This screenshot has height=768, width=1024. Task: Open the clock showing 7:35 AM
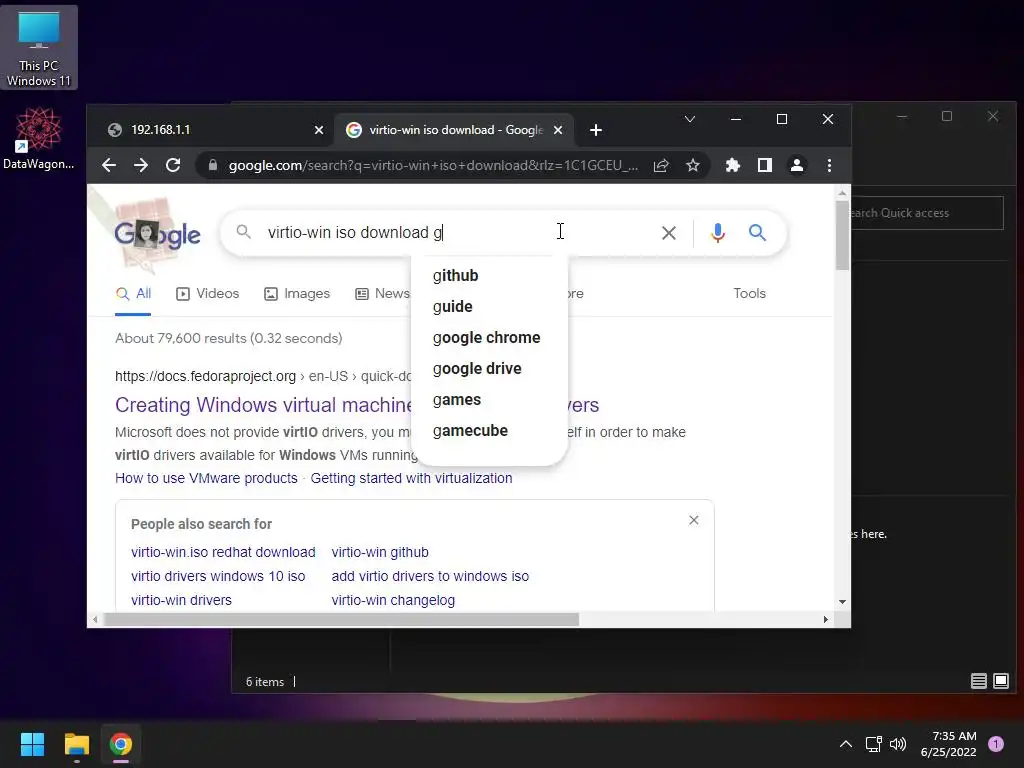[948, 744]
